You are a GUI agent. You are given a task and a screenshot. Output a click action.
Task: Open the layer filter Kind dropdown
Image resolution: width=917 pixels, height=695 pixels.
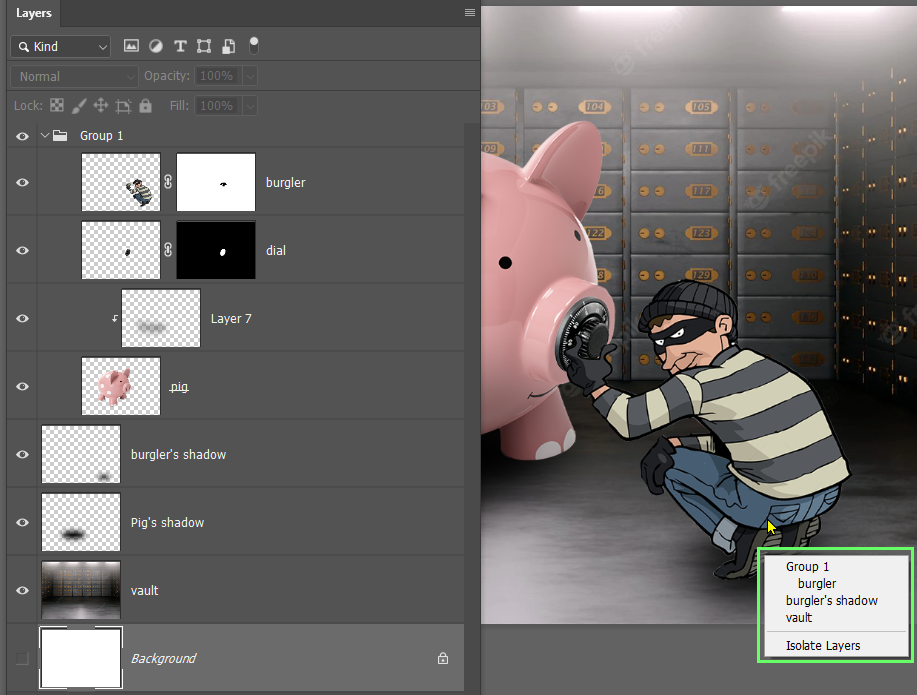click(60, 45)
